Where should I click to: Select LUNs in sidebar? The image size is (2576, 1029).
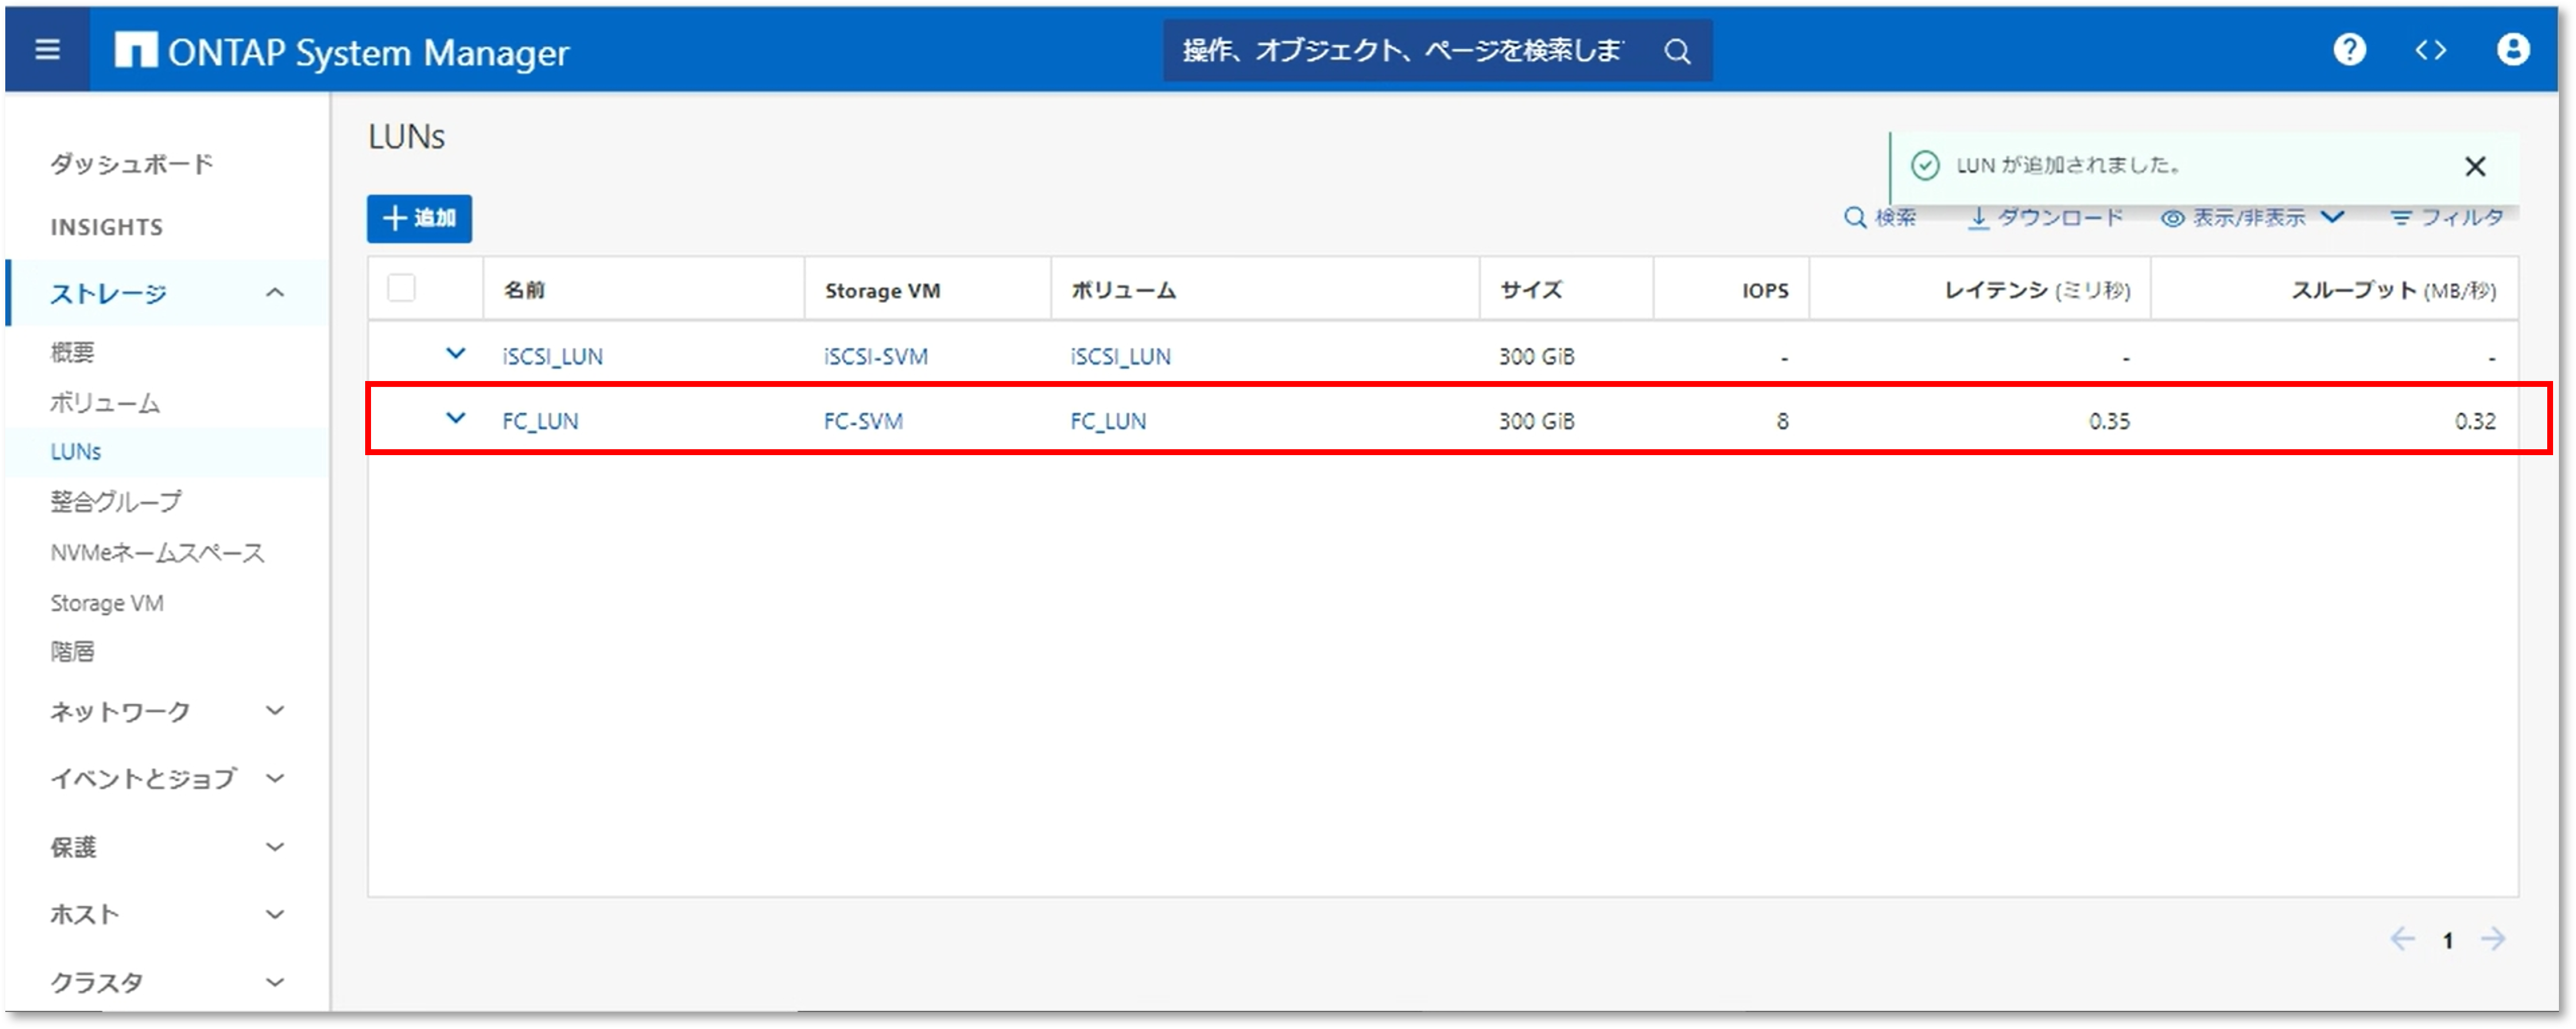pos(76,452)
